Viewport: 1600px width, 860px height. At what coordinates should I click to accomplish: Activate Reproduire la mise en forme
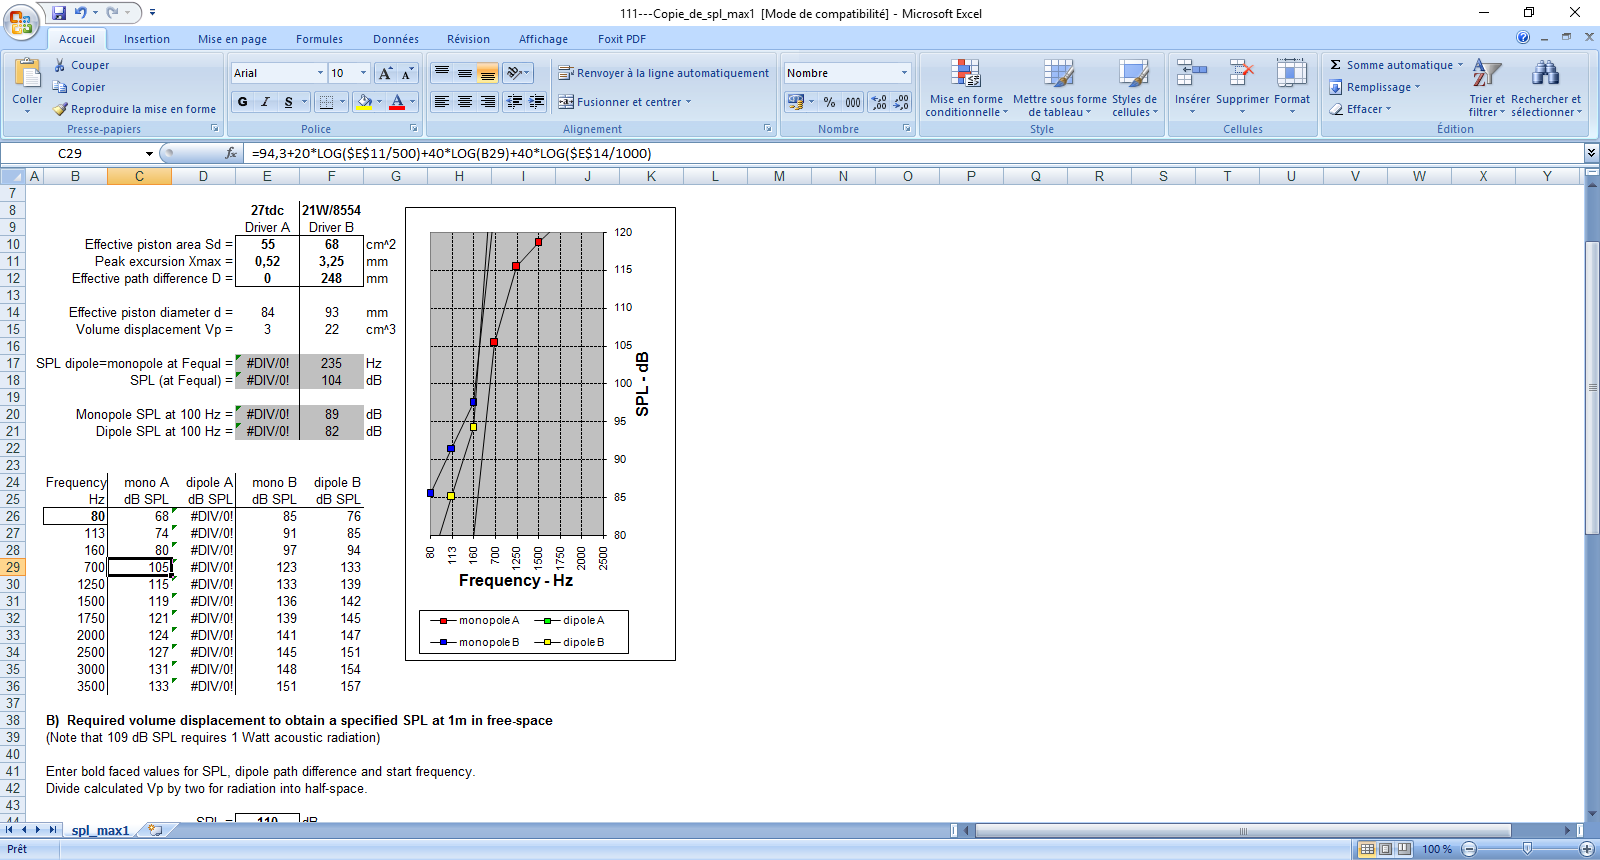pyautogui.click(x=134, y=109)
